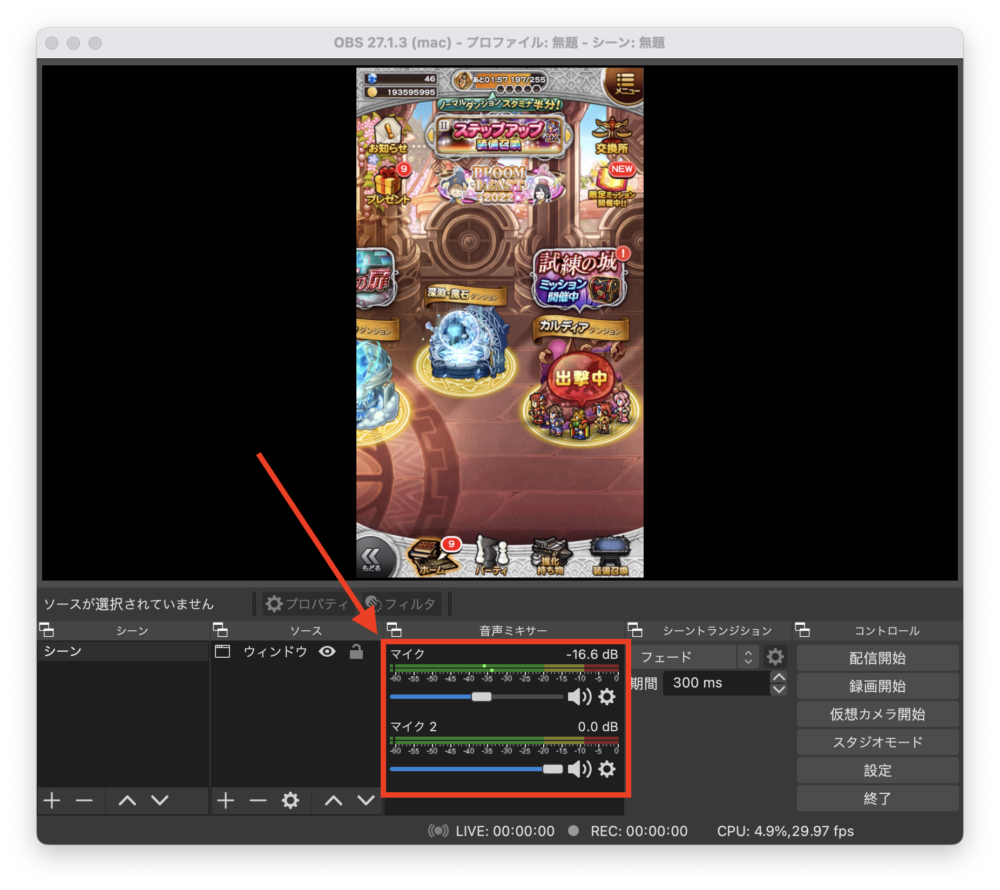Click the 期間 label

644,683
